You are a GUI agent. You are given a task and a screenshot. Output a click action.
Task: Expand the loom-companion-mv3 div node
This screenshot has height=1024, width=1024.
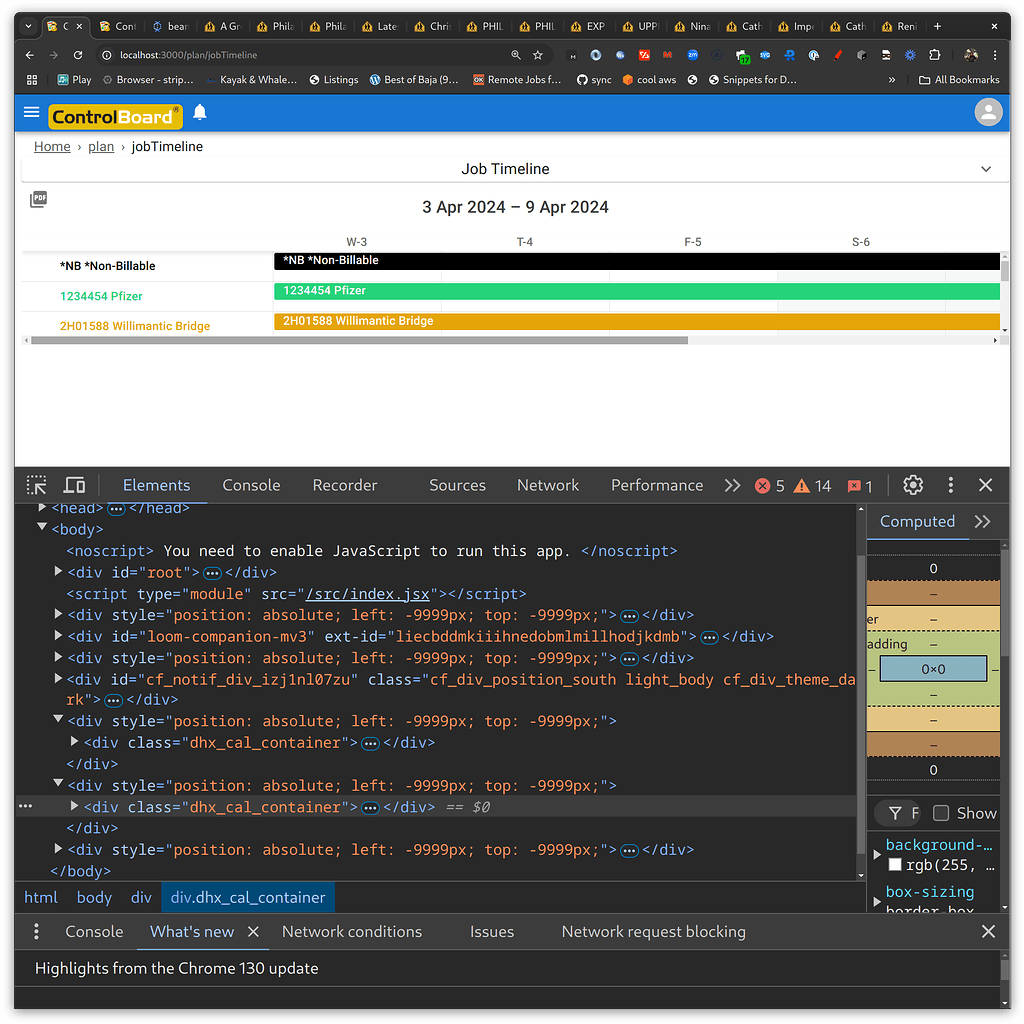tap(58, 635)
